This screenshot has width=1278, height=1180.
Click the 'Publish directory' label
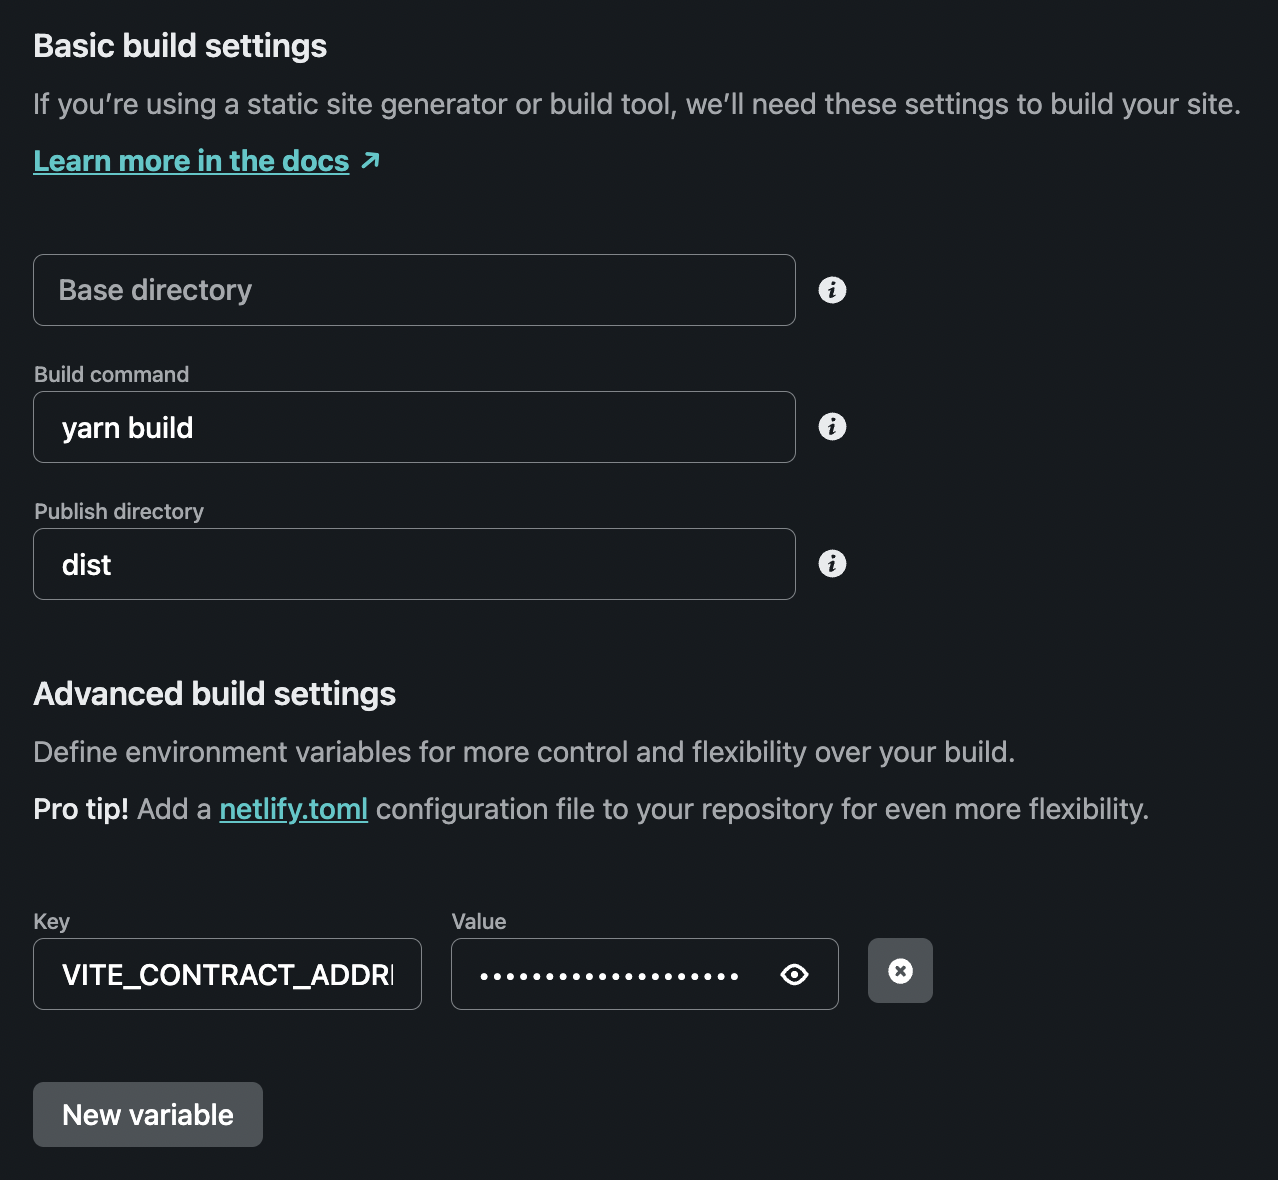pyautogui.click(x=119, y=511)
